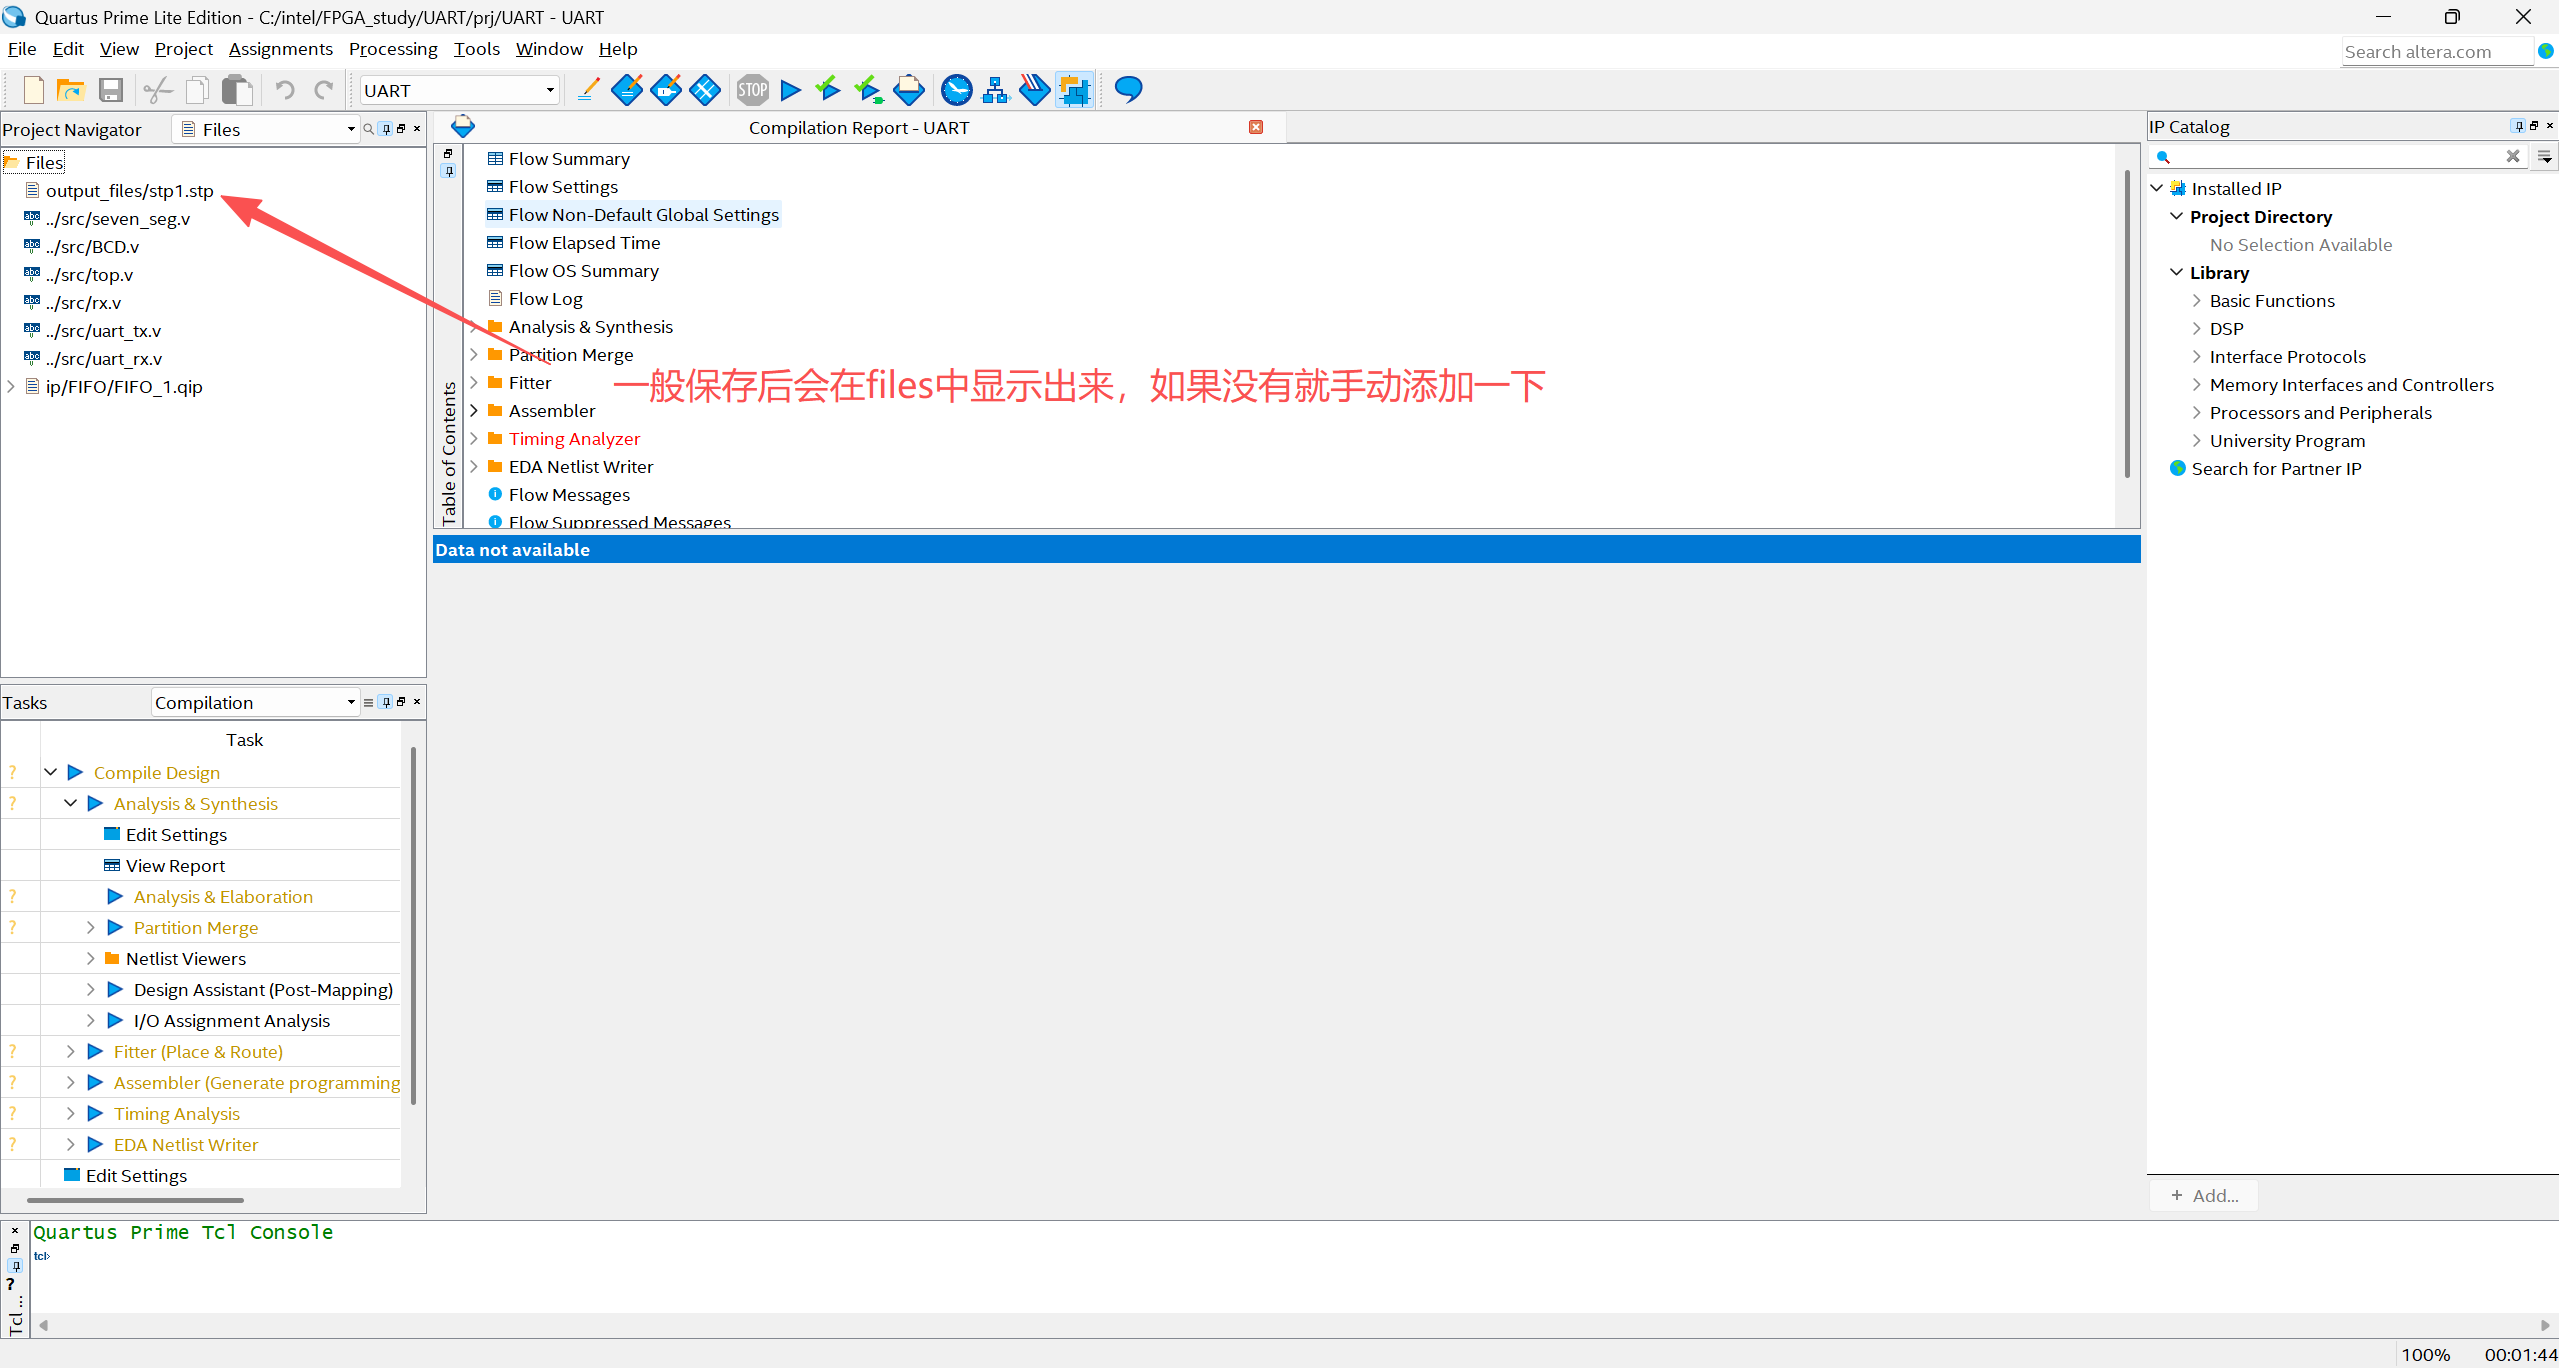Launch the Pin Planner icon
The image size is (2559, 1368).
click(666, 90)
